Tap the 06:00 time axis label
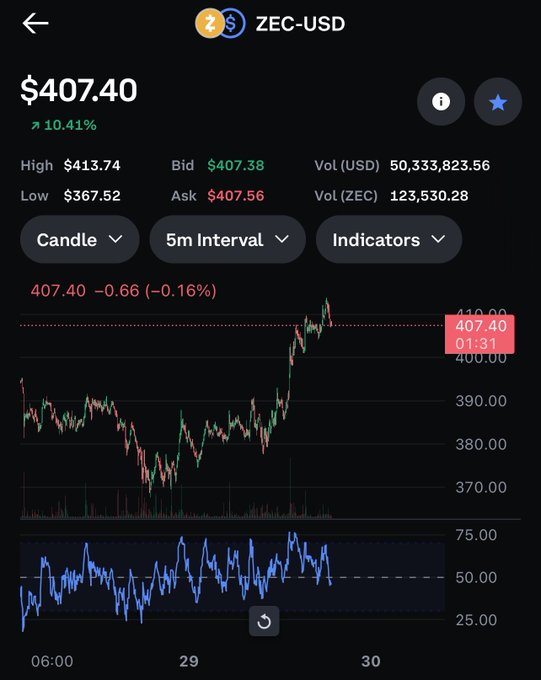This screenshot has width=541, height=680. 52,661
